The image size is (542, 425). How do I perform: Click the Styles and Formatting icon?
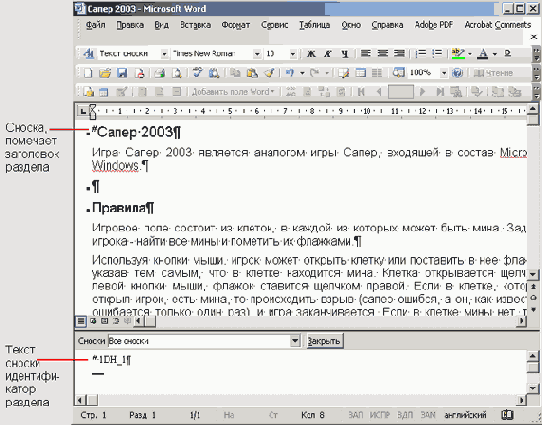tap(88, 54)
